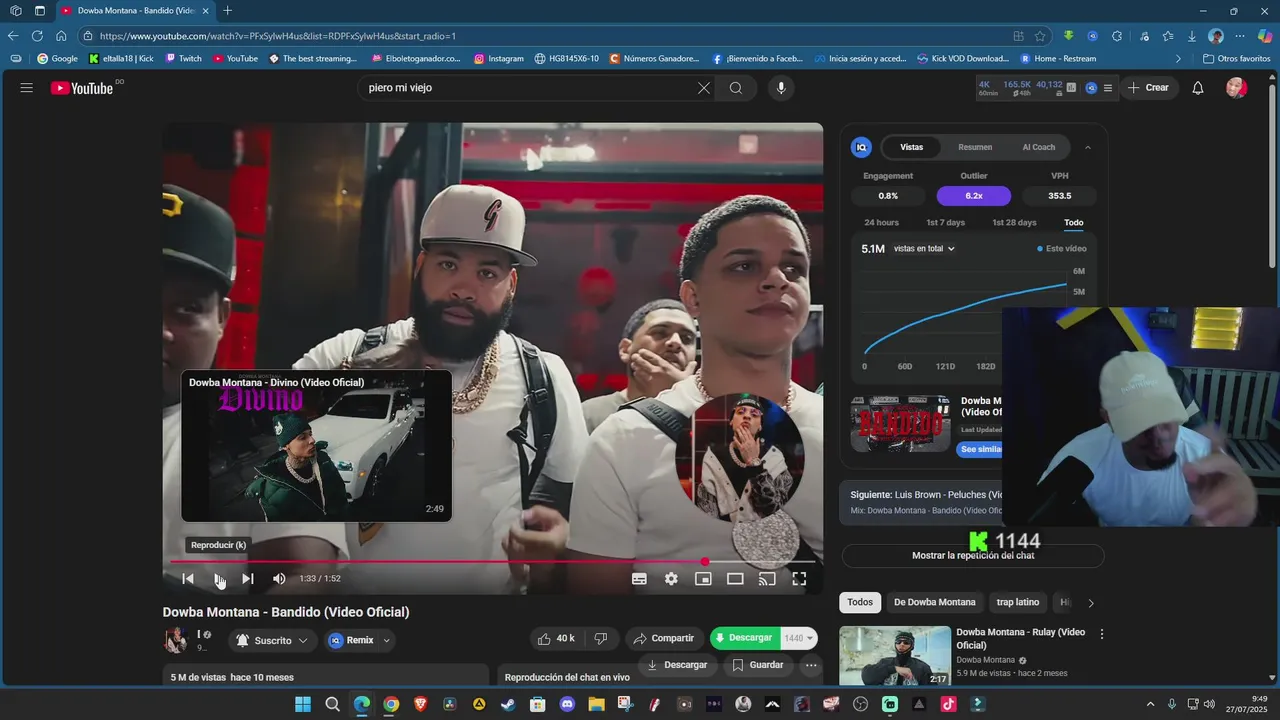
Task: Click the Outlier 6.2x pill
Action: (973, 196)
